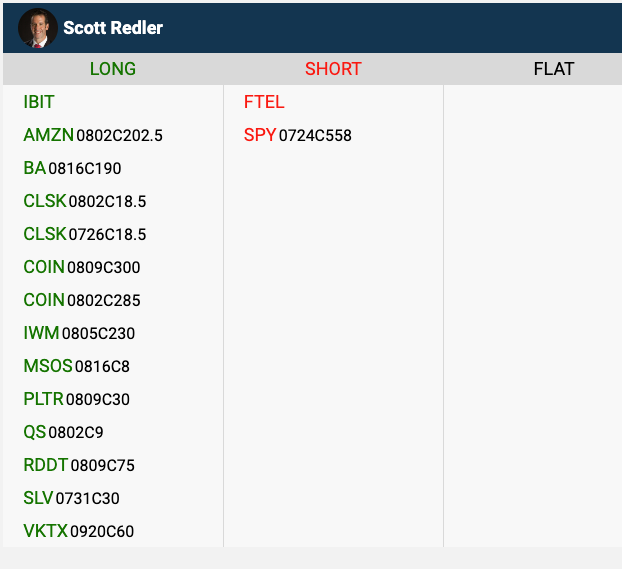Click the SPY 0724C558 short entry
Image resolution: width=622 pixels, height=569 pixels.
297,135
